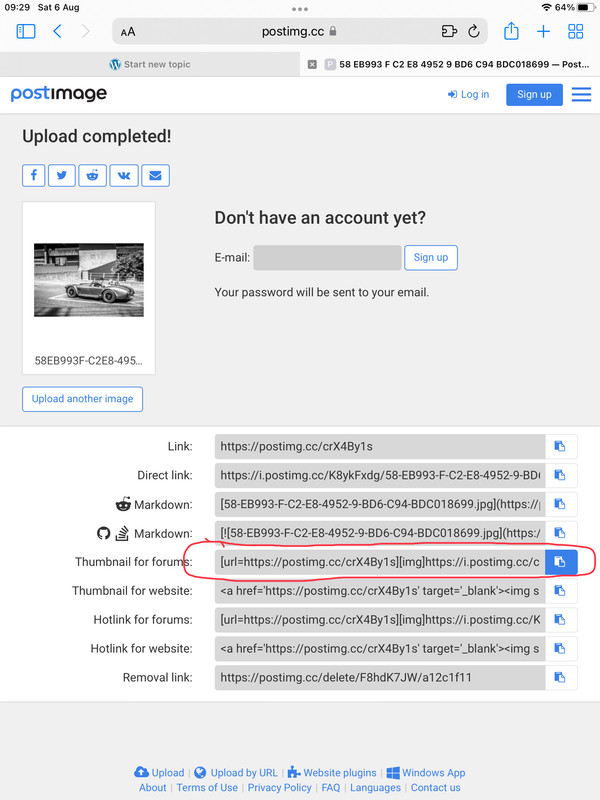Copy the Removal link
600x800 pixels.
(x=561, y=678)
